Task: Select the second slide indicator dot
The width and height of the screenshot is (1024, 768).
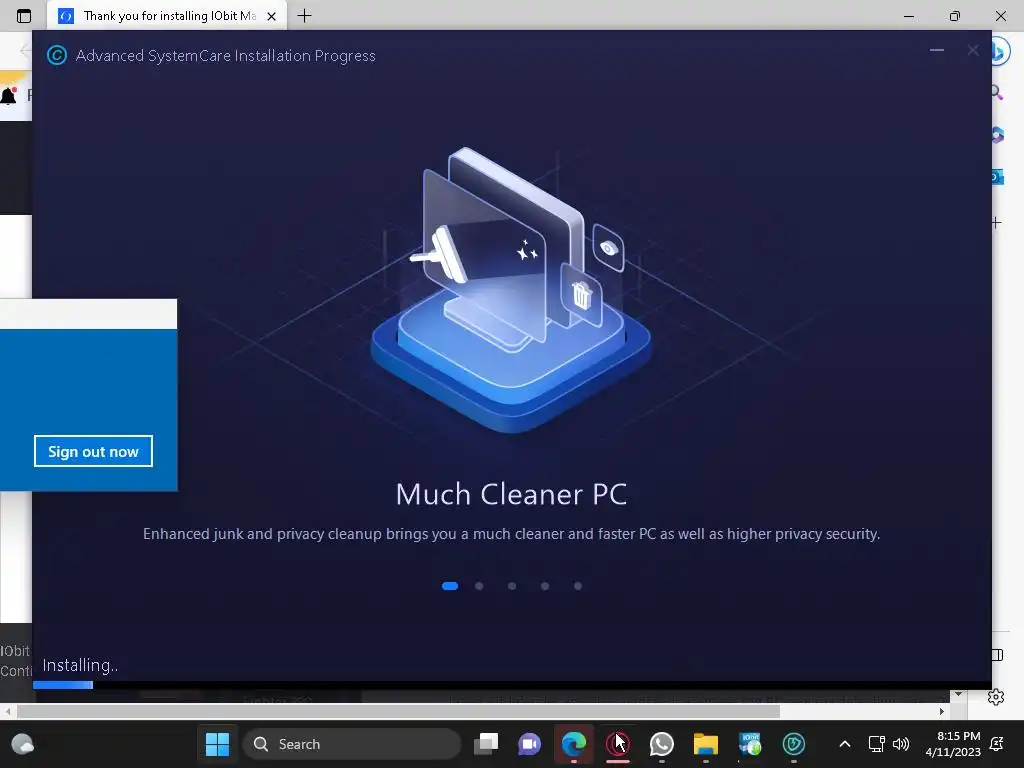Action: (479, 586)
